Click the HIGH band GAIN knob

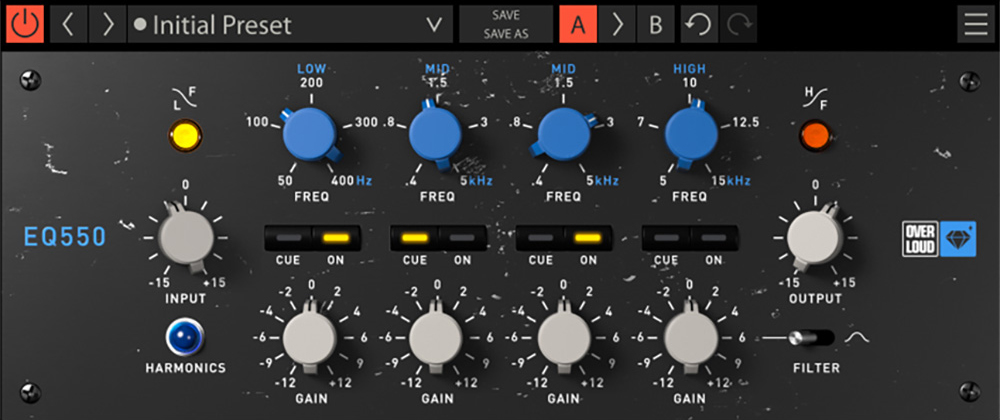tap(691, 338)
